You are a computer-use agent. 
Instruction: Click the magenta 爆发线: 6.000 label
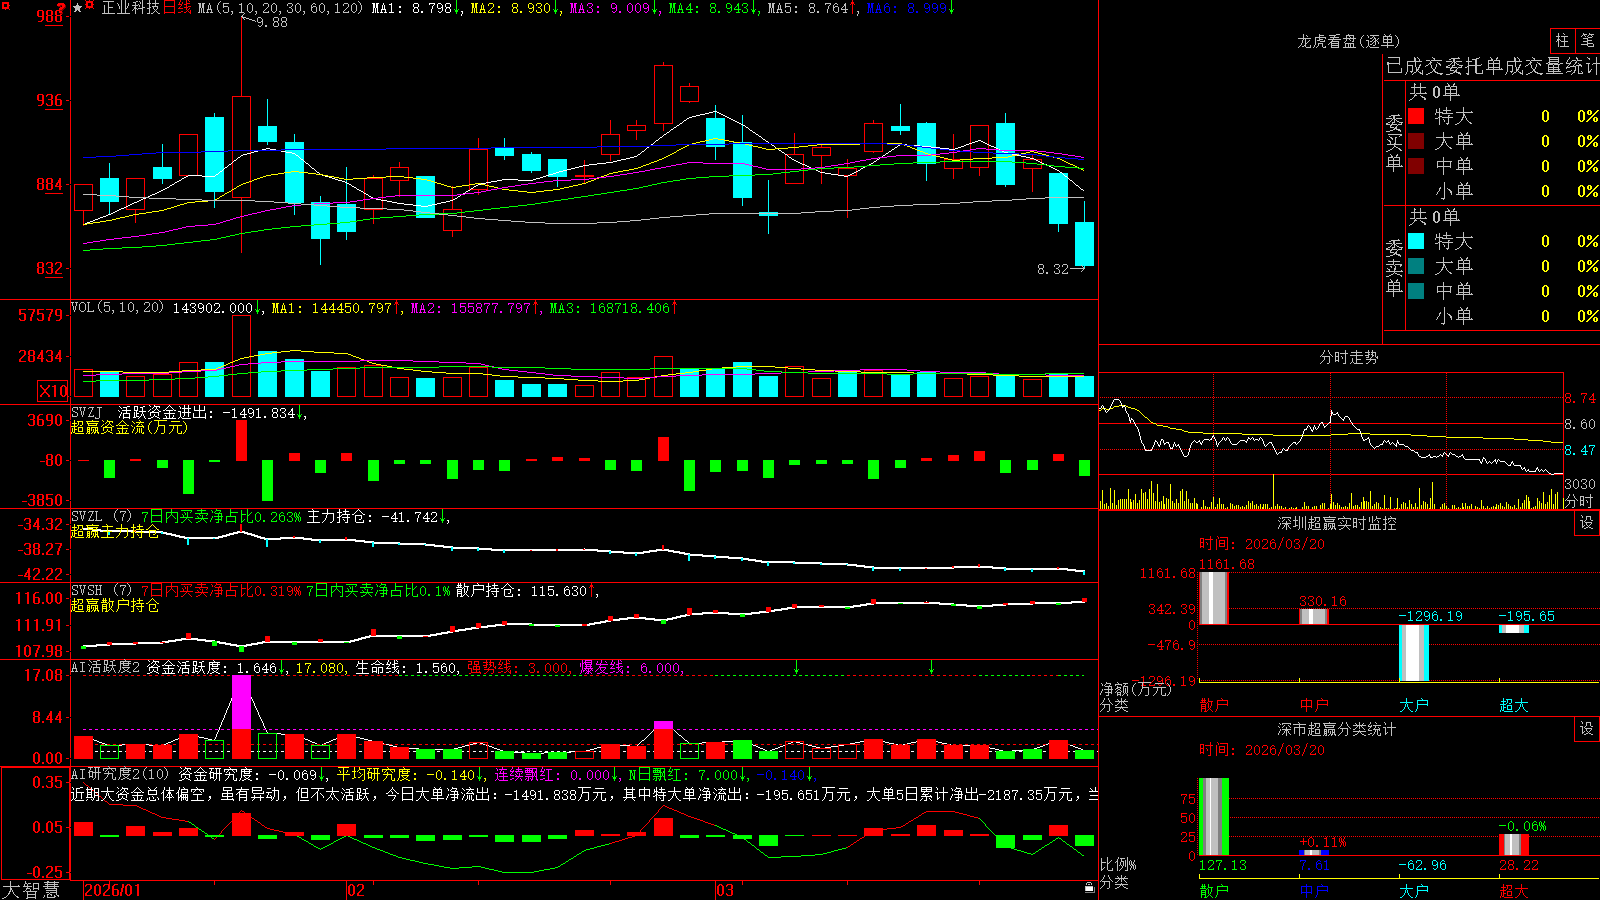[x=632, y=668]
